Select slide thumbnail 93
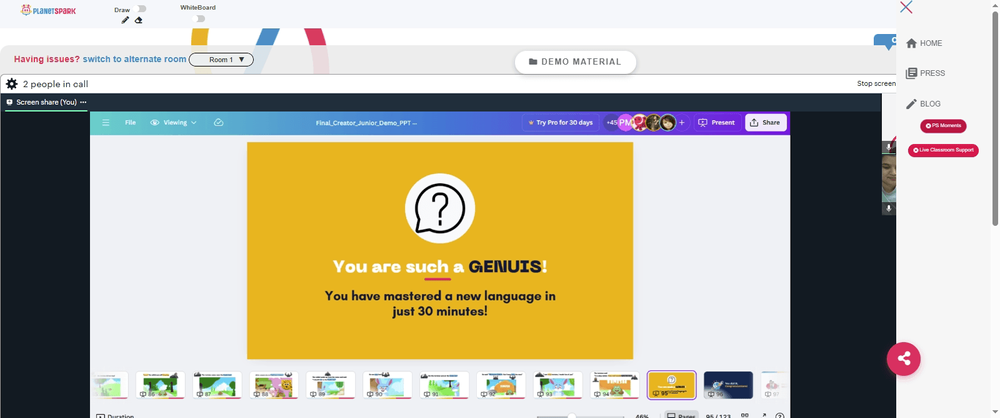Screen dimensions: 1000x418 click(x=557, y=385)
